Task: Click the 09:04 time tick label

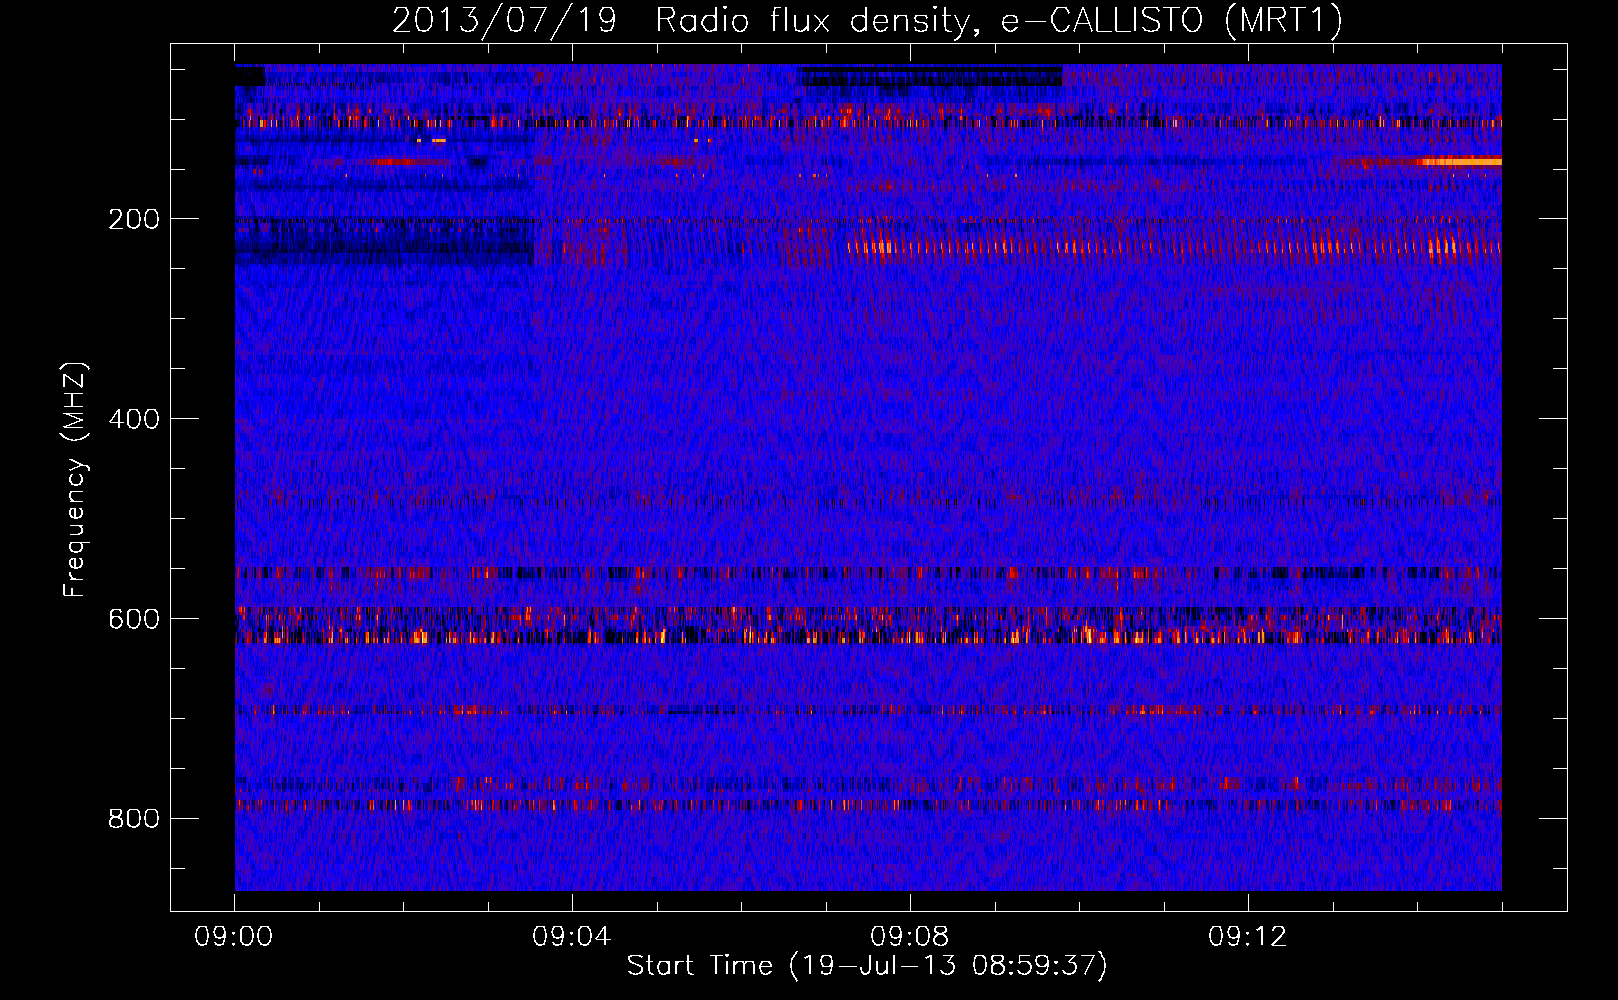Action: [572, 937]
